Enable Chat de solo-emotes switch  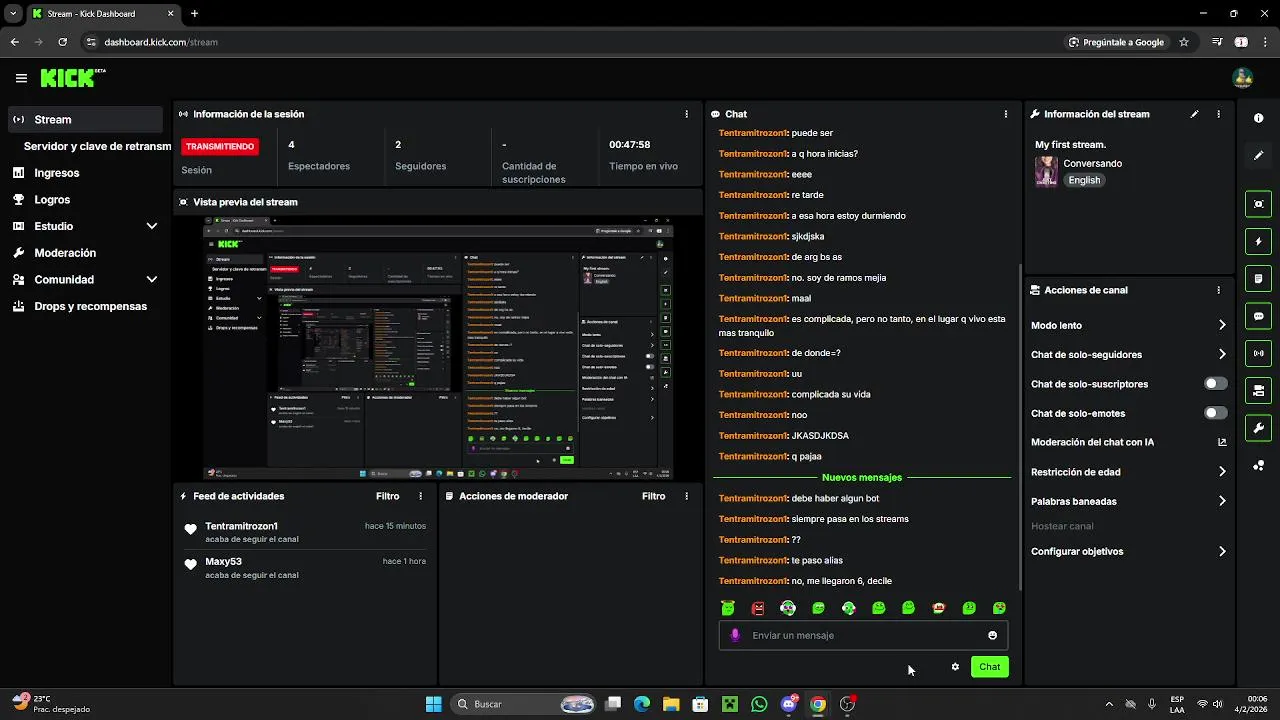click(1215, 413)
